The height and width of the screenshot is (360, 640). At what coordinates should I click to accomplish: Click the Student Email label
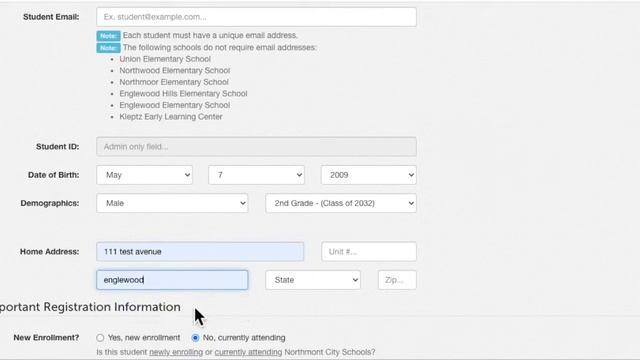[51, 17]
